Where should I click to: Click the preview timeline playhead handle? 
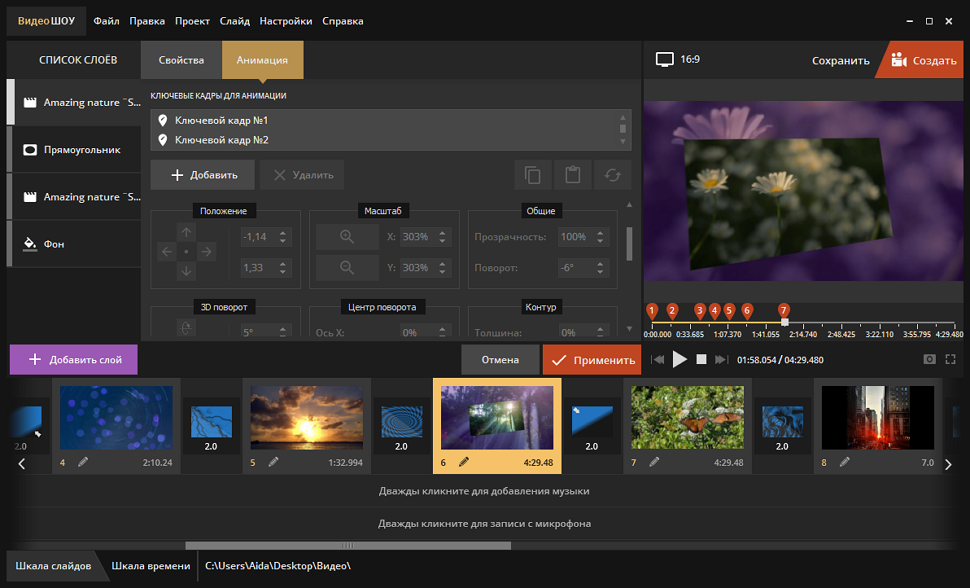[x=784, y=322]
